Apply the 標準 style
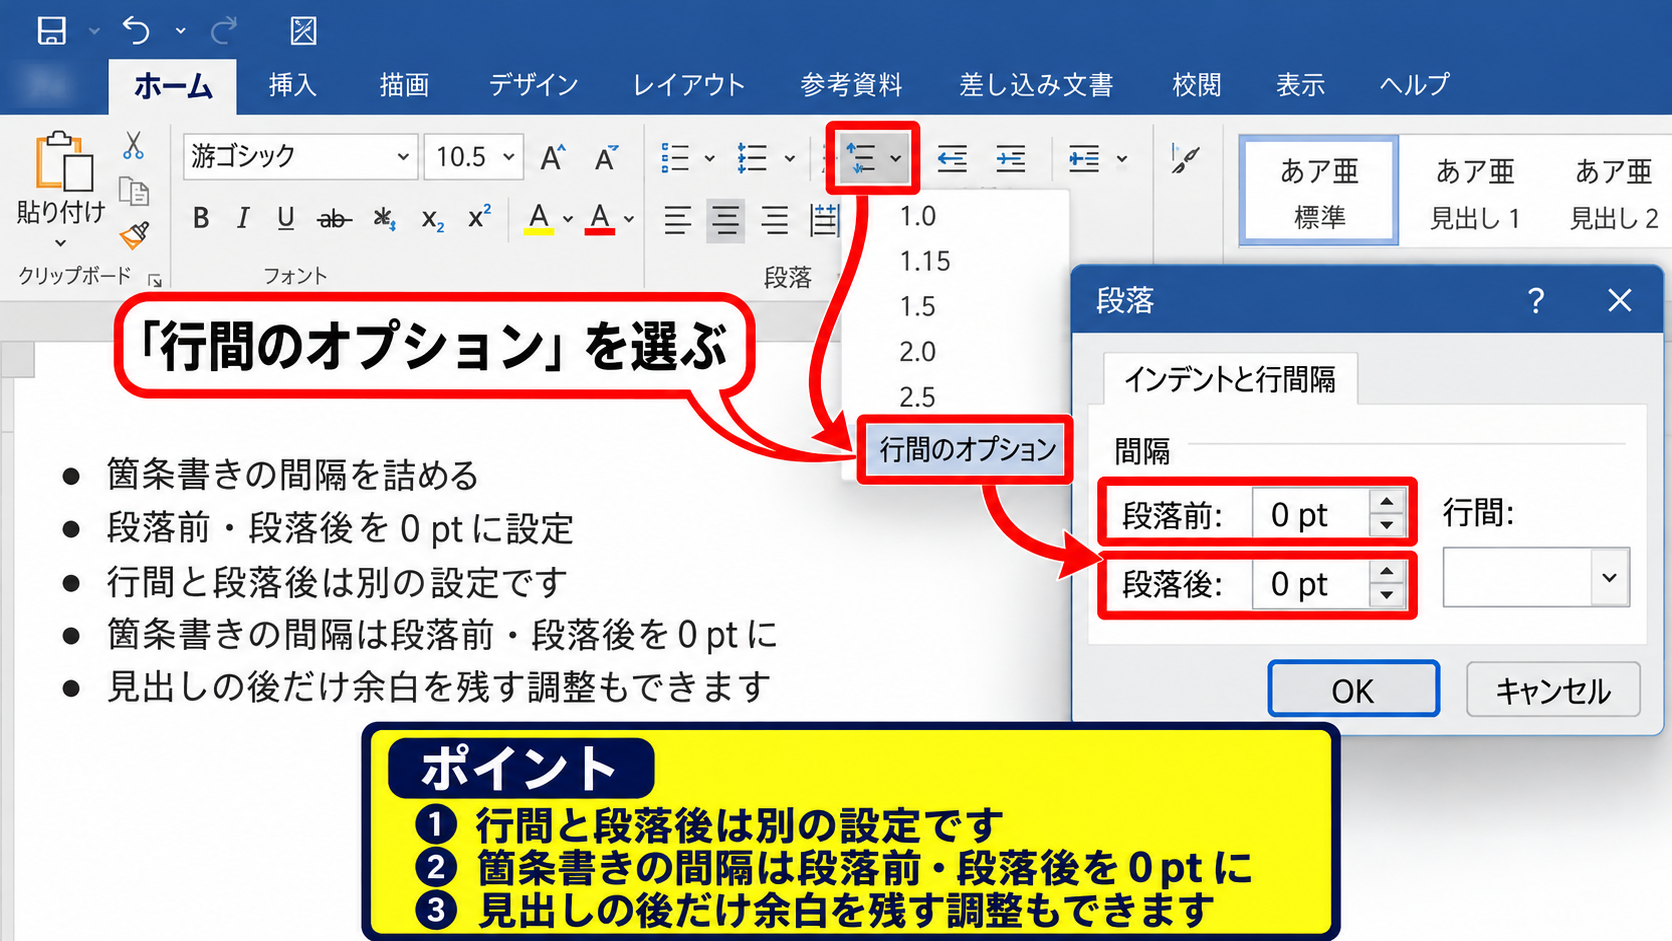 (x=1318, y=191)
